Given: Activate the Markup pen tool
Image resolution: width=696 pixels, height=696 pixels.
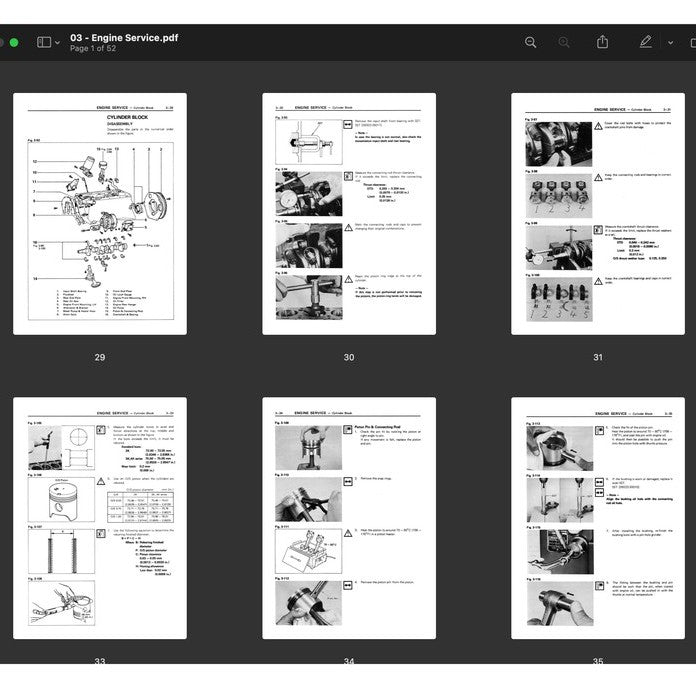Looking at the screenshot, I should point(645,42).
